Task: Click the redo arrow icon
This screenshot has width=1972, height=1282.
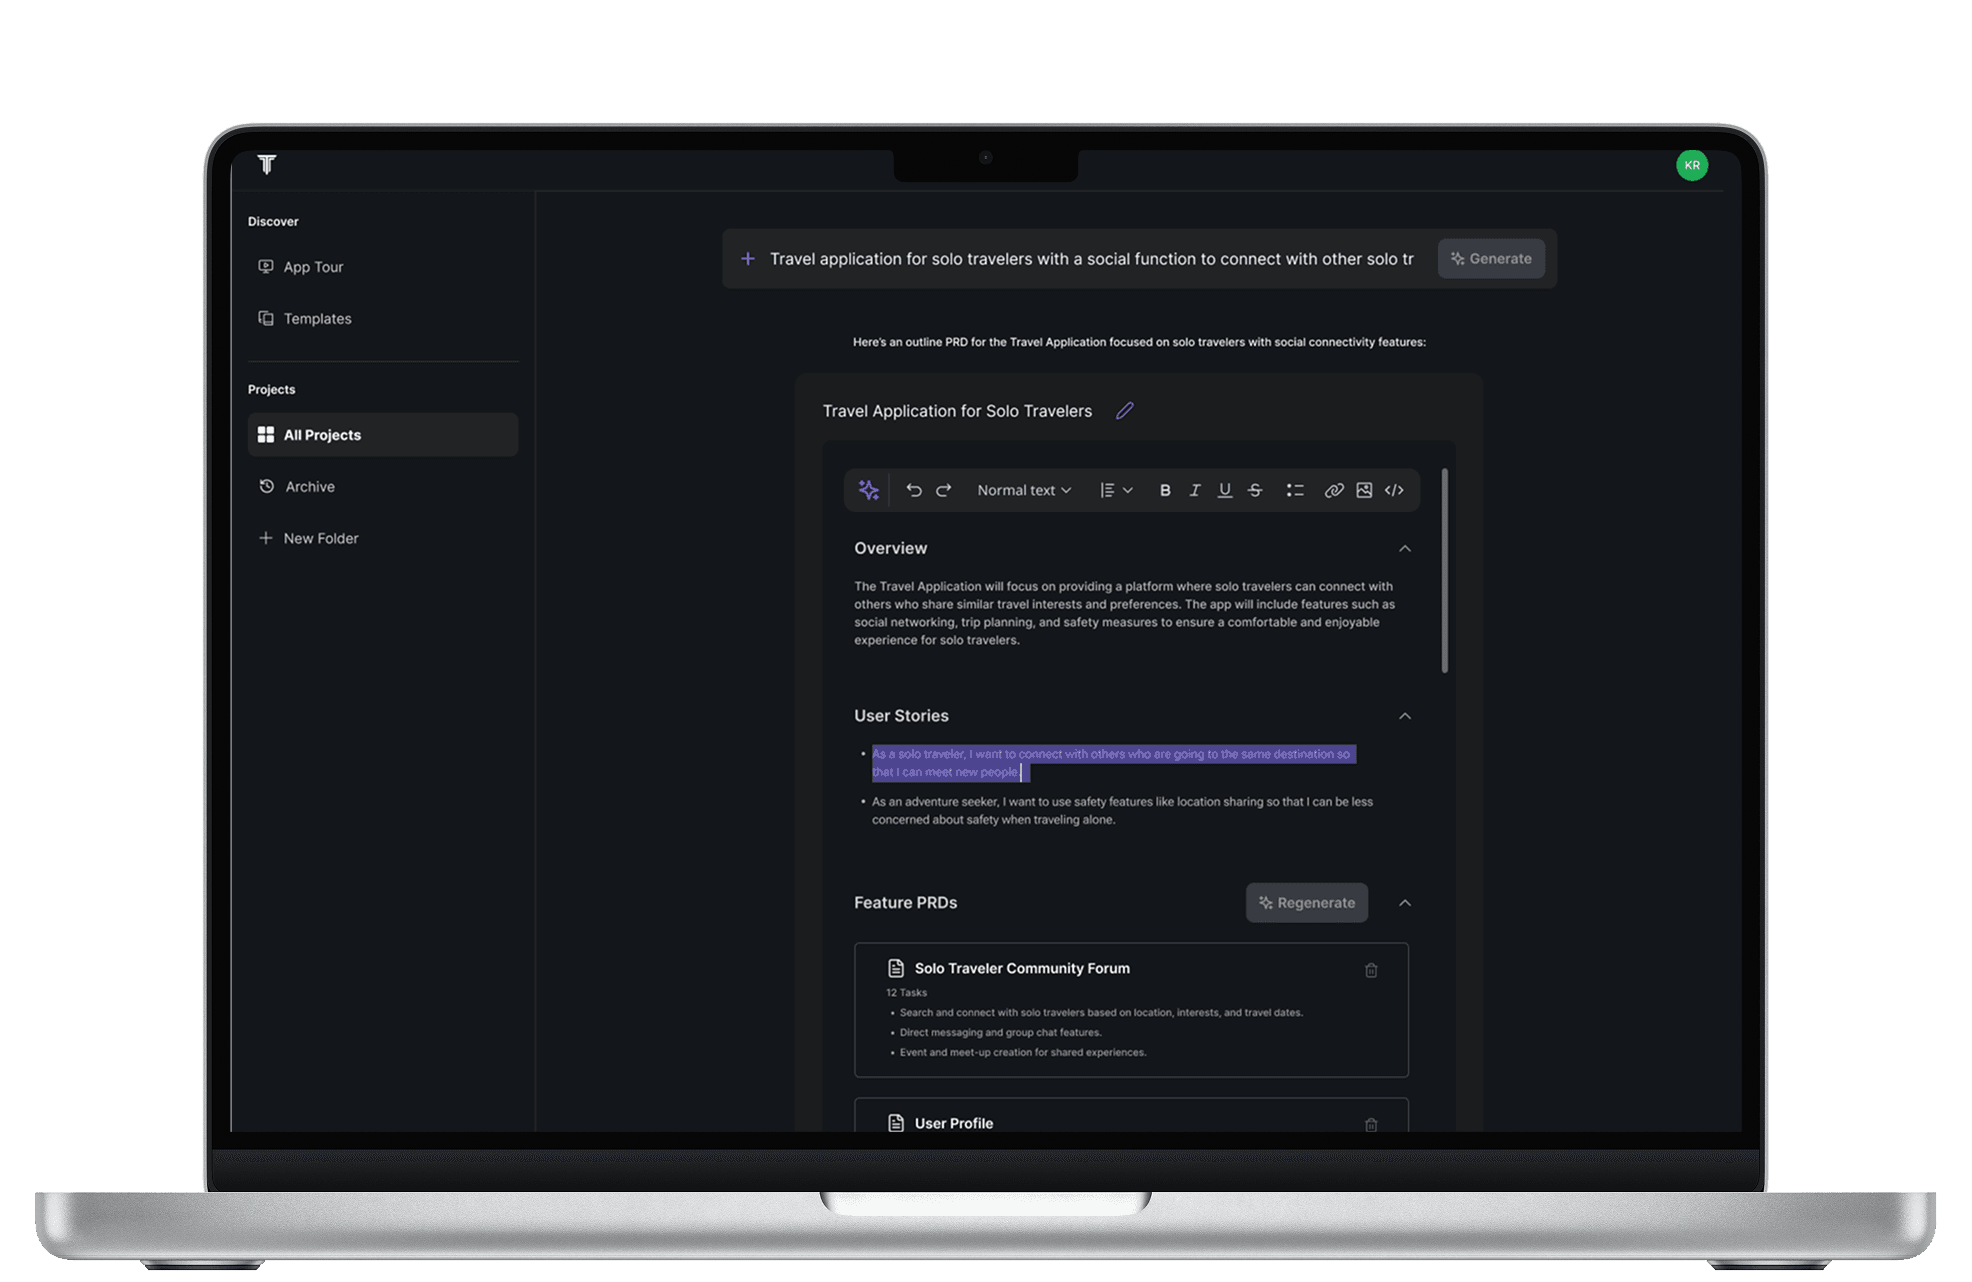Action: pos(943,490)
